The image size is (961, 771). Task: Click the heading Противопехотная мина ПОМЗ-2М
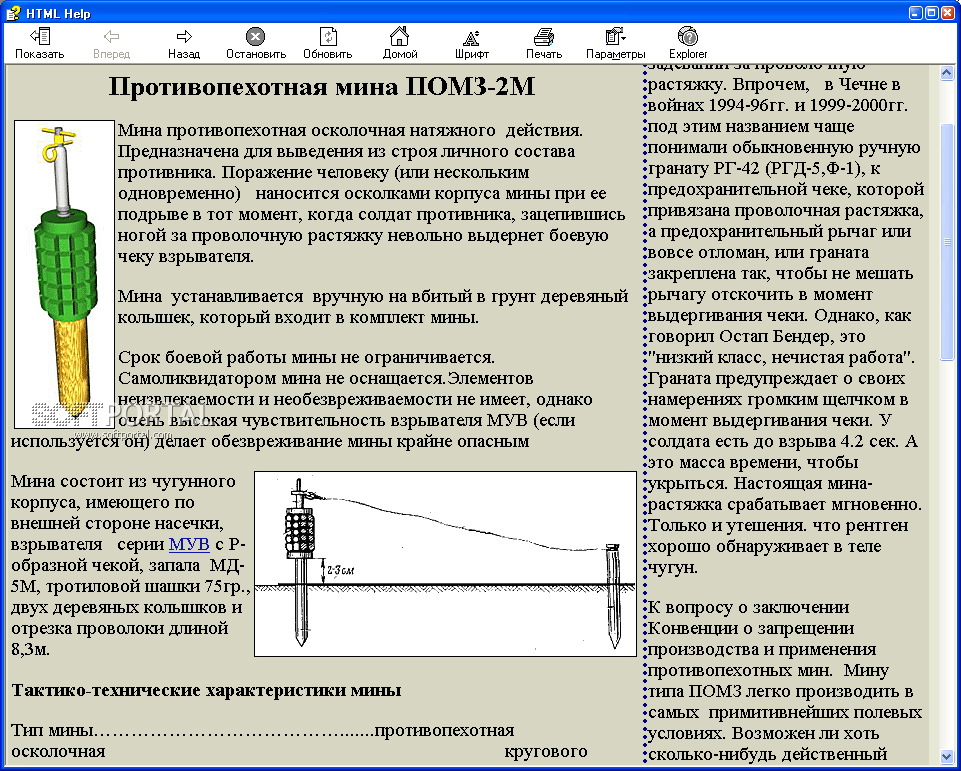coord(322,86)
